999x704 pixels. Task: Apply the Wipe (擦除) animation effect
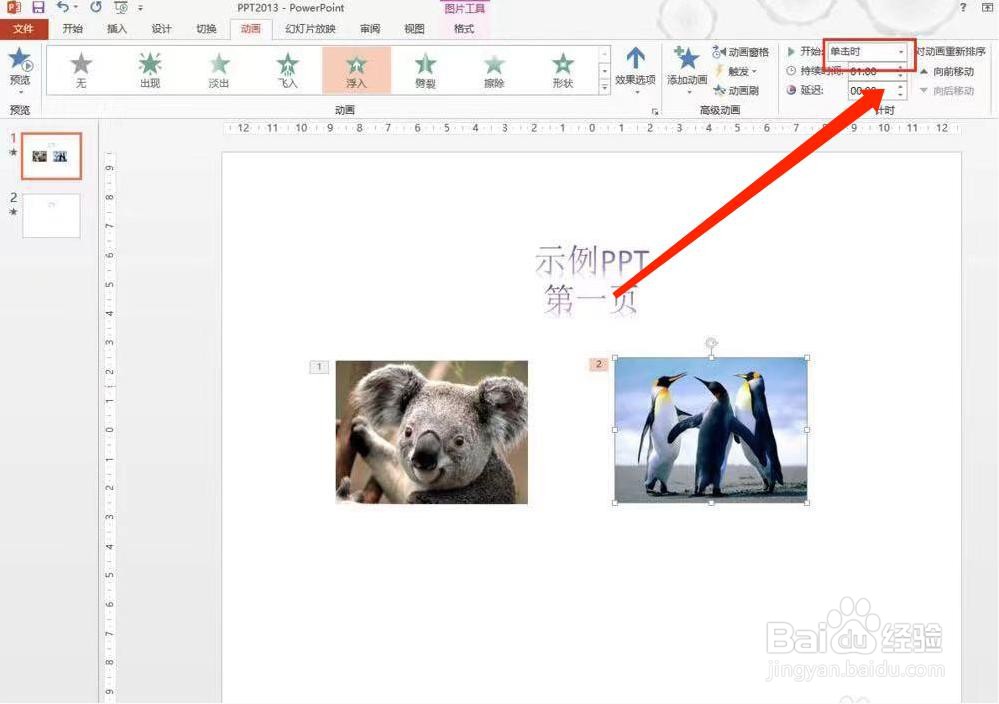click(x=494, y=70)
